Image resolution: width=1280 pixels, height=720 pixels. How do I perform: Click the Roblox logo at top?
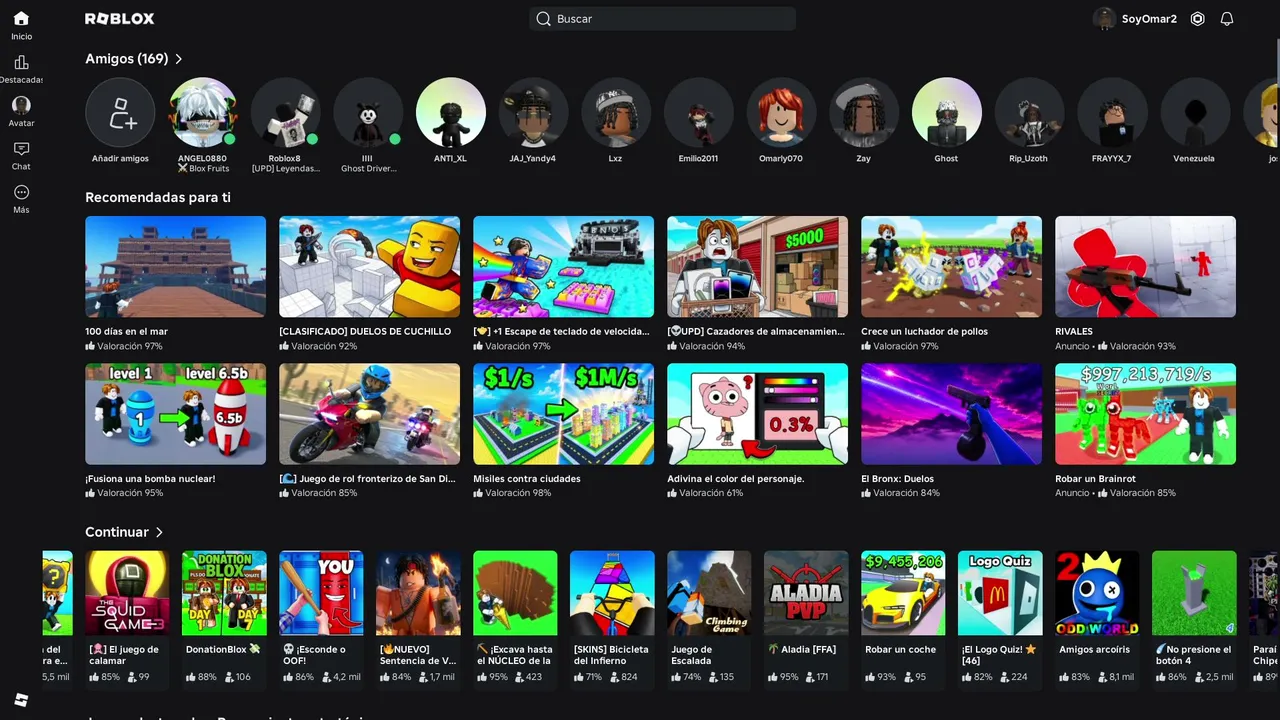(119, 19)
